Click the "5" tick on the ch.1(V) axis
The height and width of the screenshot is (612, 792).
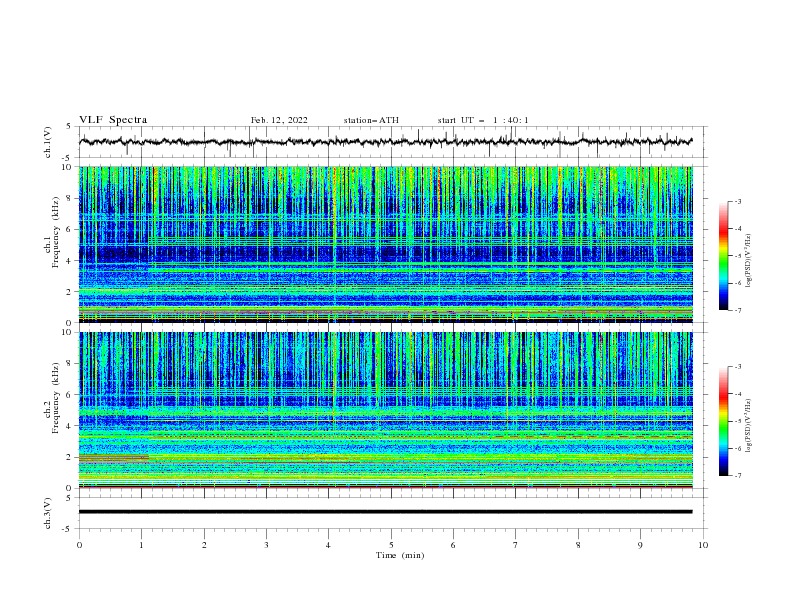(69, 127)
